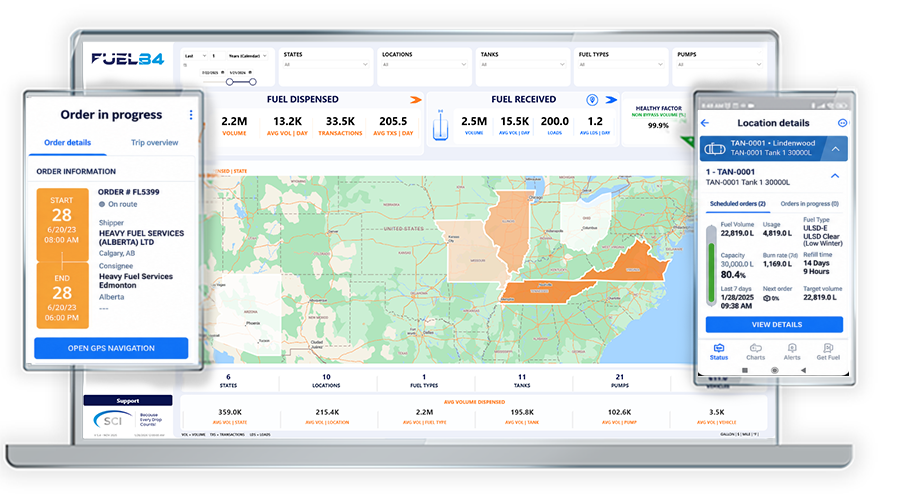Open Alerts in the phone bottom navigation
This screenshot has width=900, height=504.
[x=792, y=352]
